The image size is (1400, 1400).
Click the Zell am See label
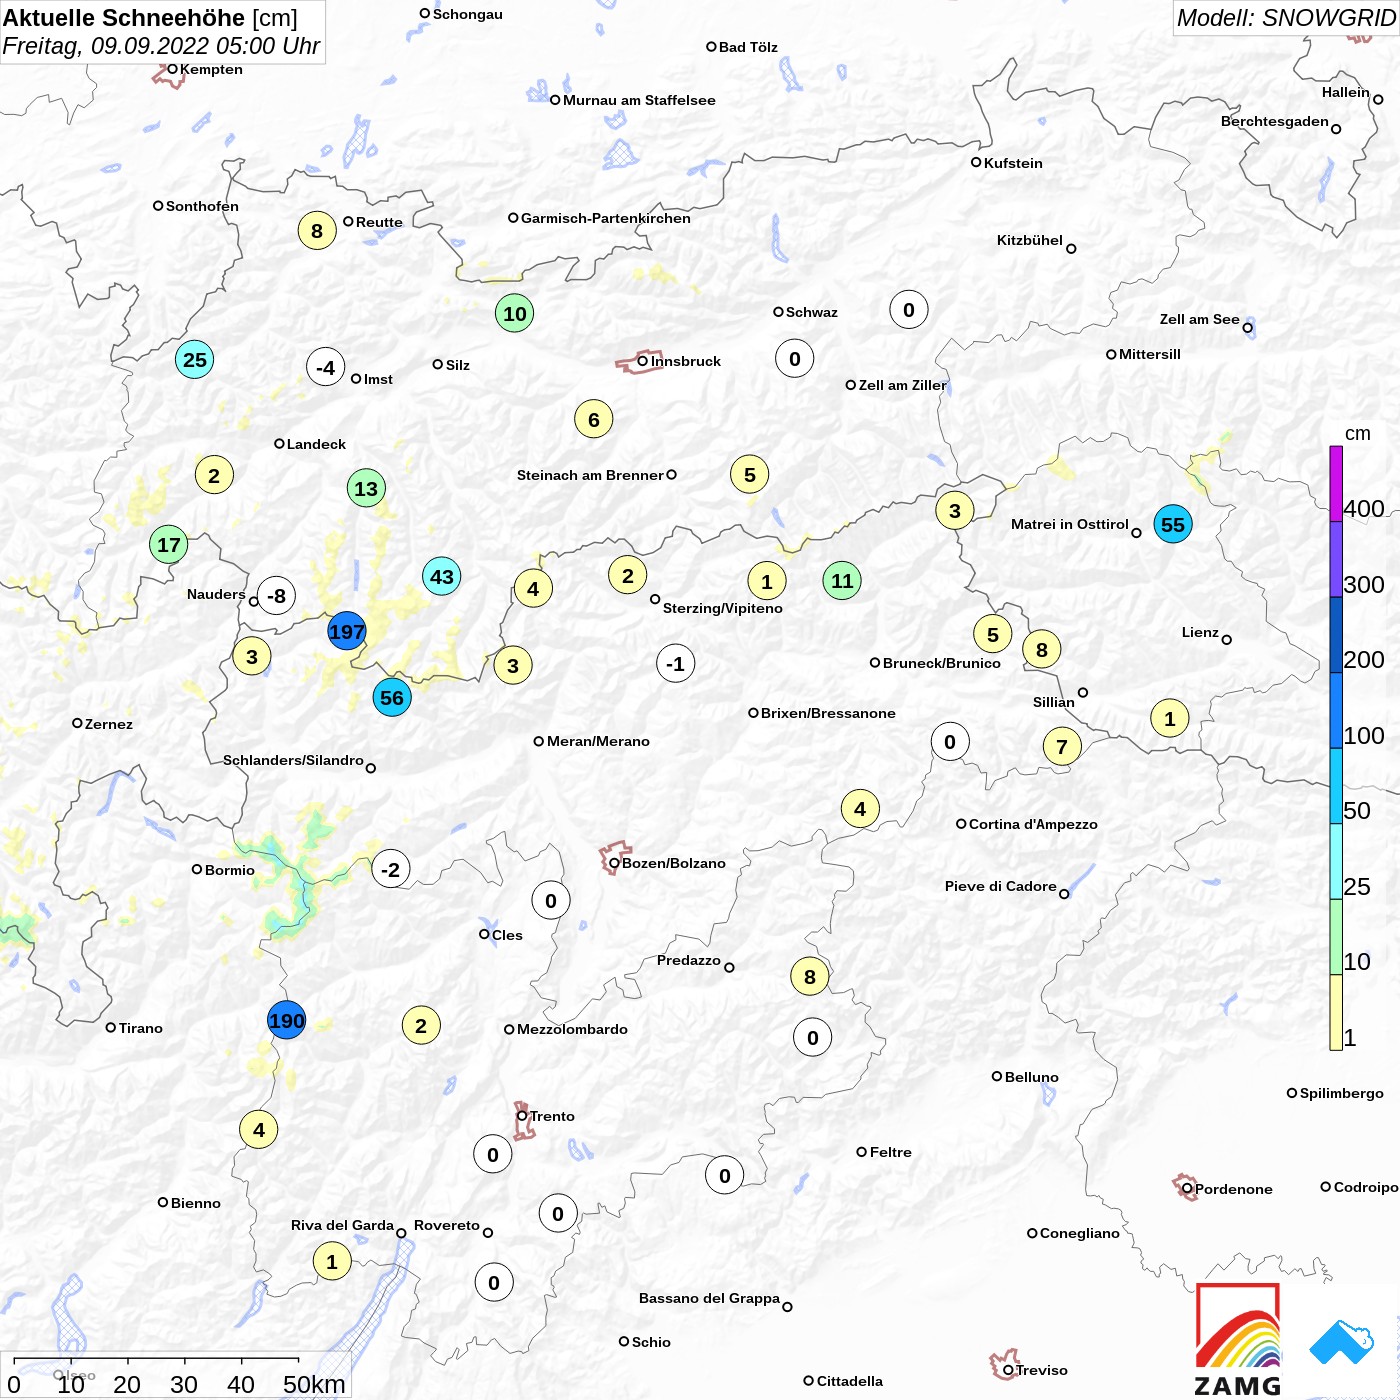tap(1199, 319)
